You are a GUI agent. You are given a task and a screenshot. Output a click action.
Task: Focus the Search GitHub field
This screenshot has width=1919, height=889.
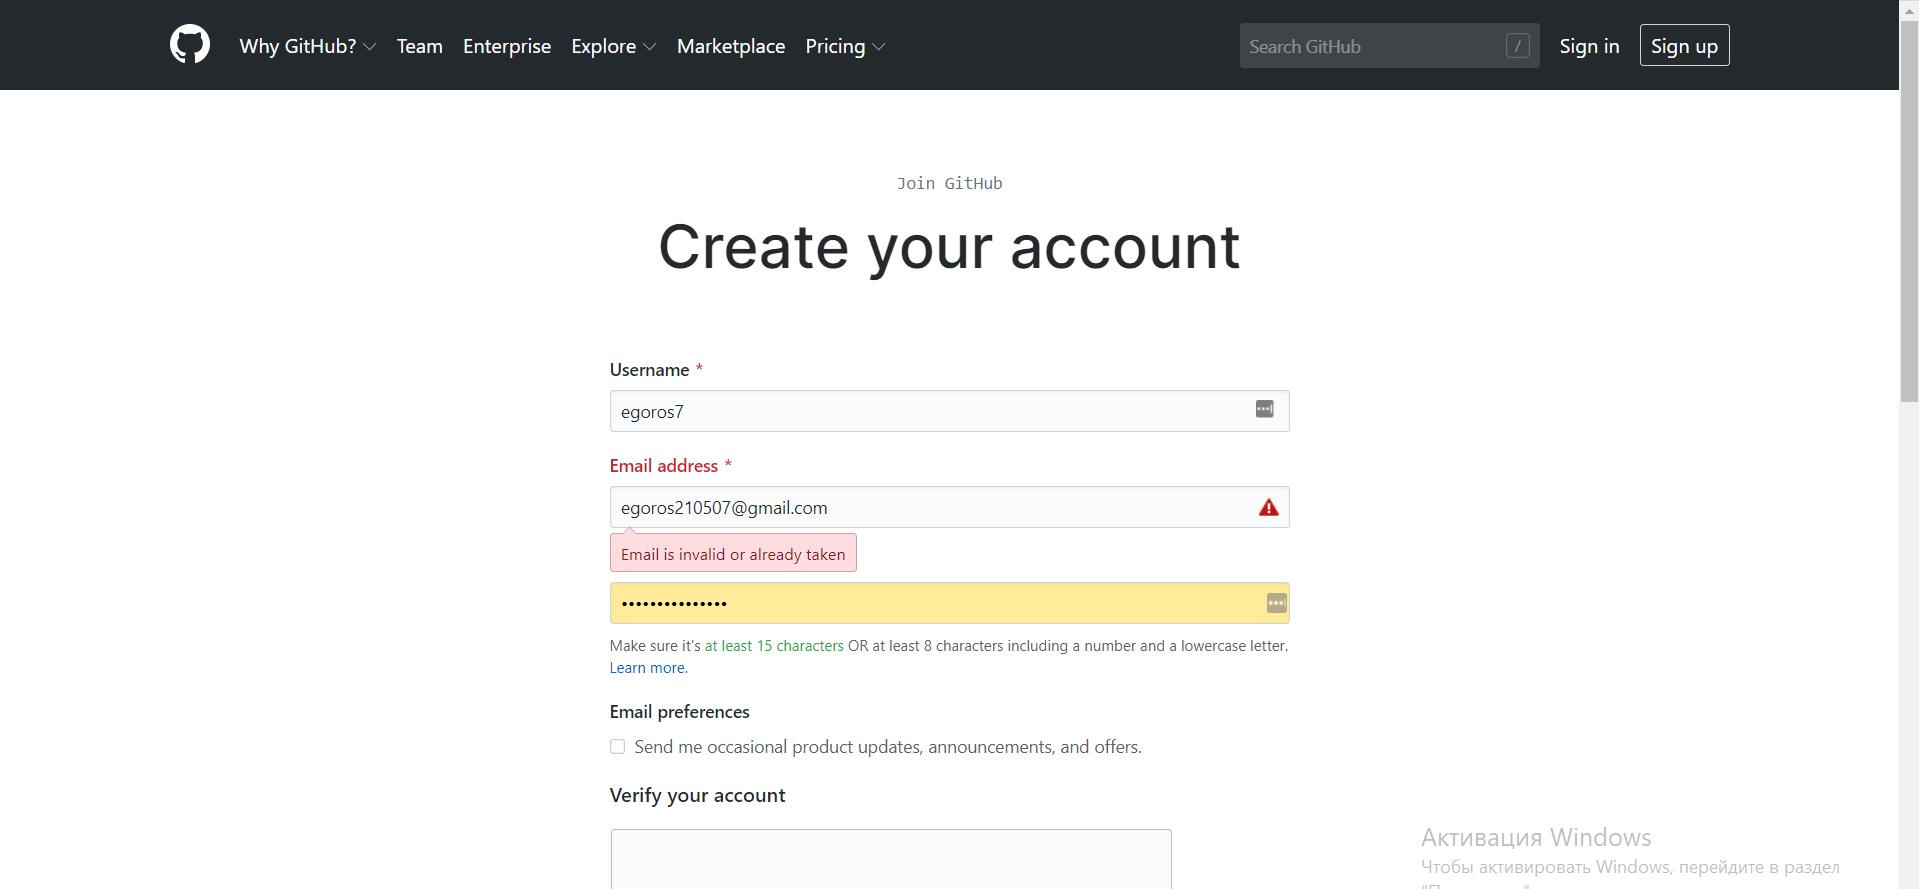coord(1389,46)
